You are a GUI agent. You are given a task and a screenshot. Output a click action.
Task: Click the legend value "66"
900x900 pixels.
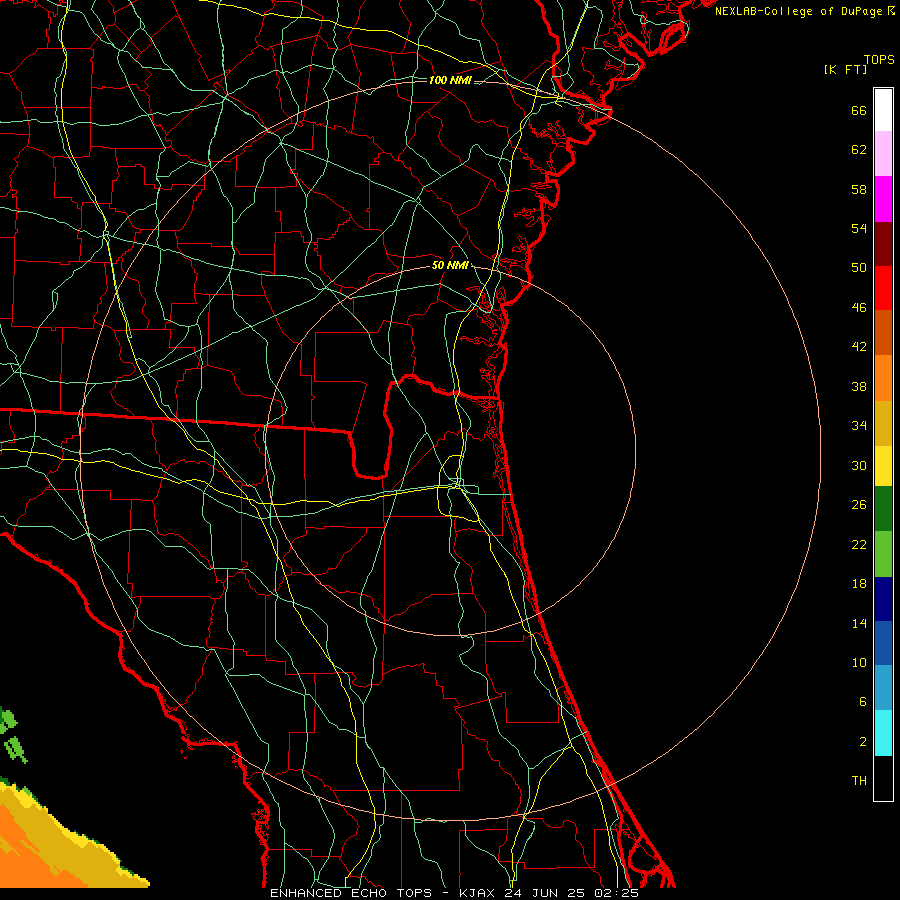[859, 111]
